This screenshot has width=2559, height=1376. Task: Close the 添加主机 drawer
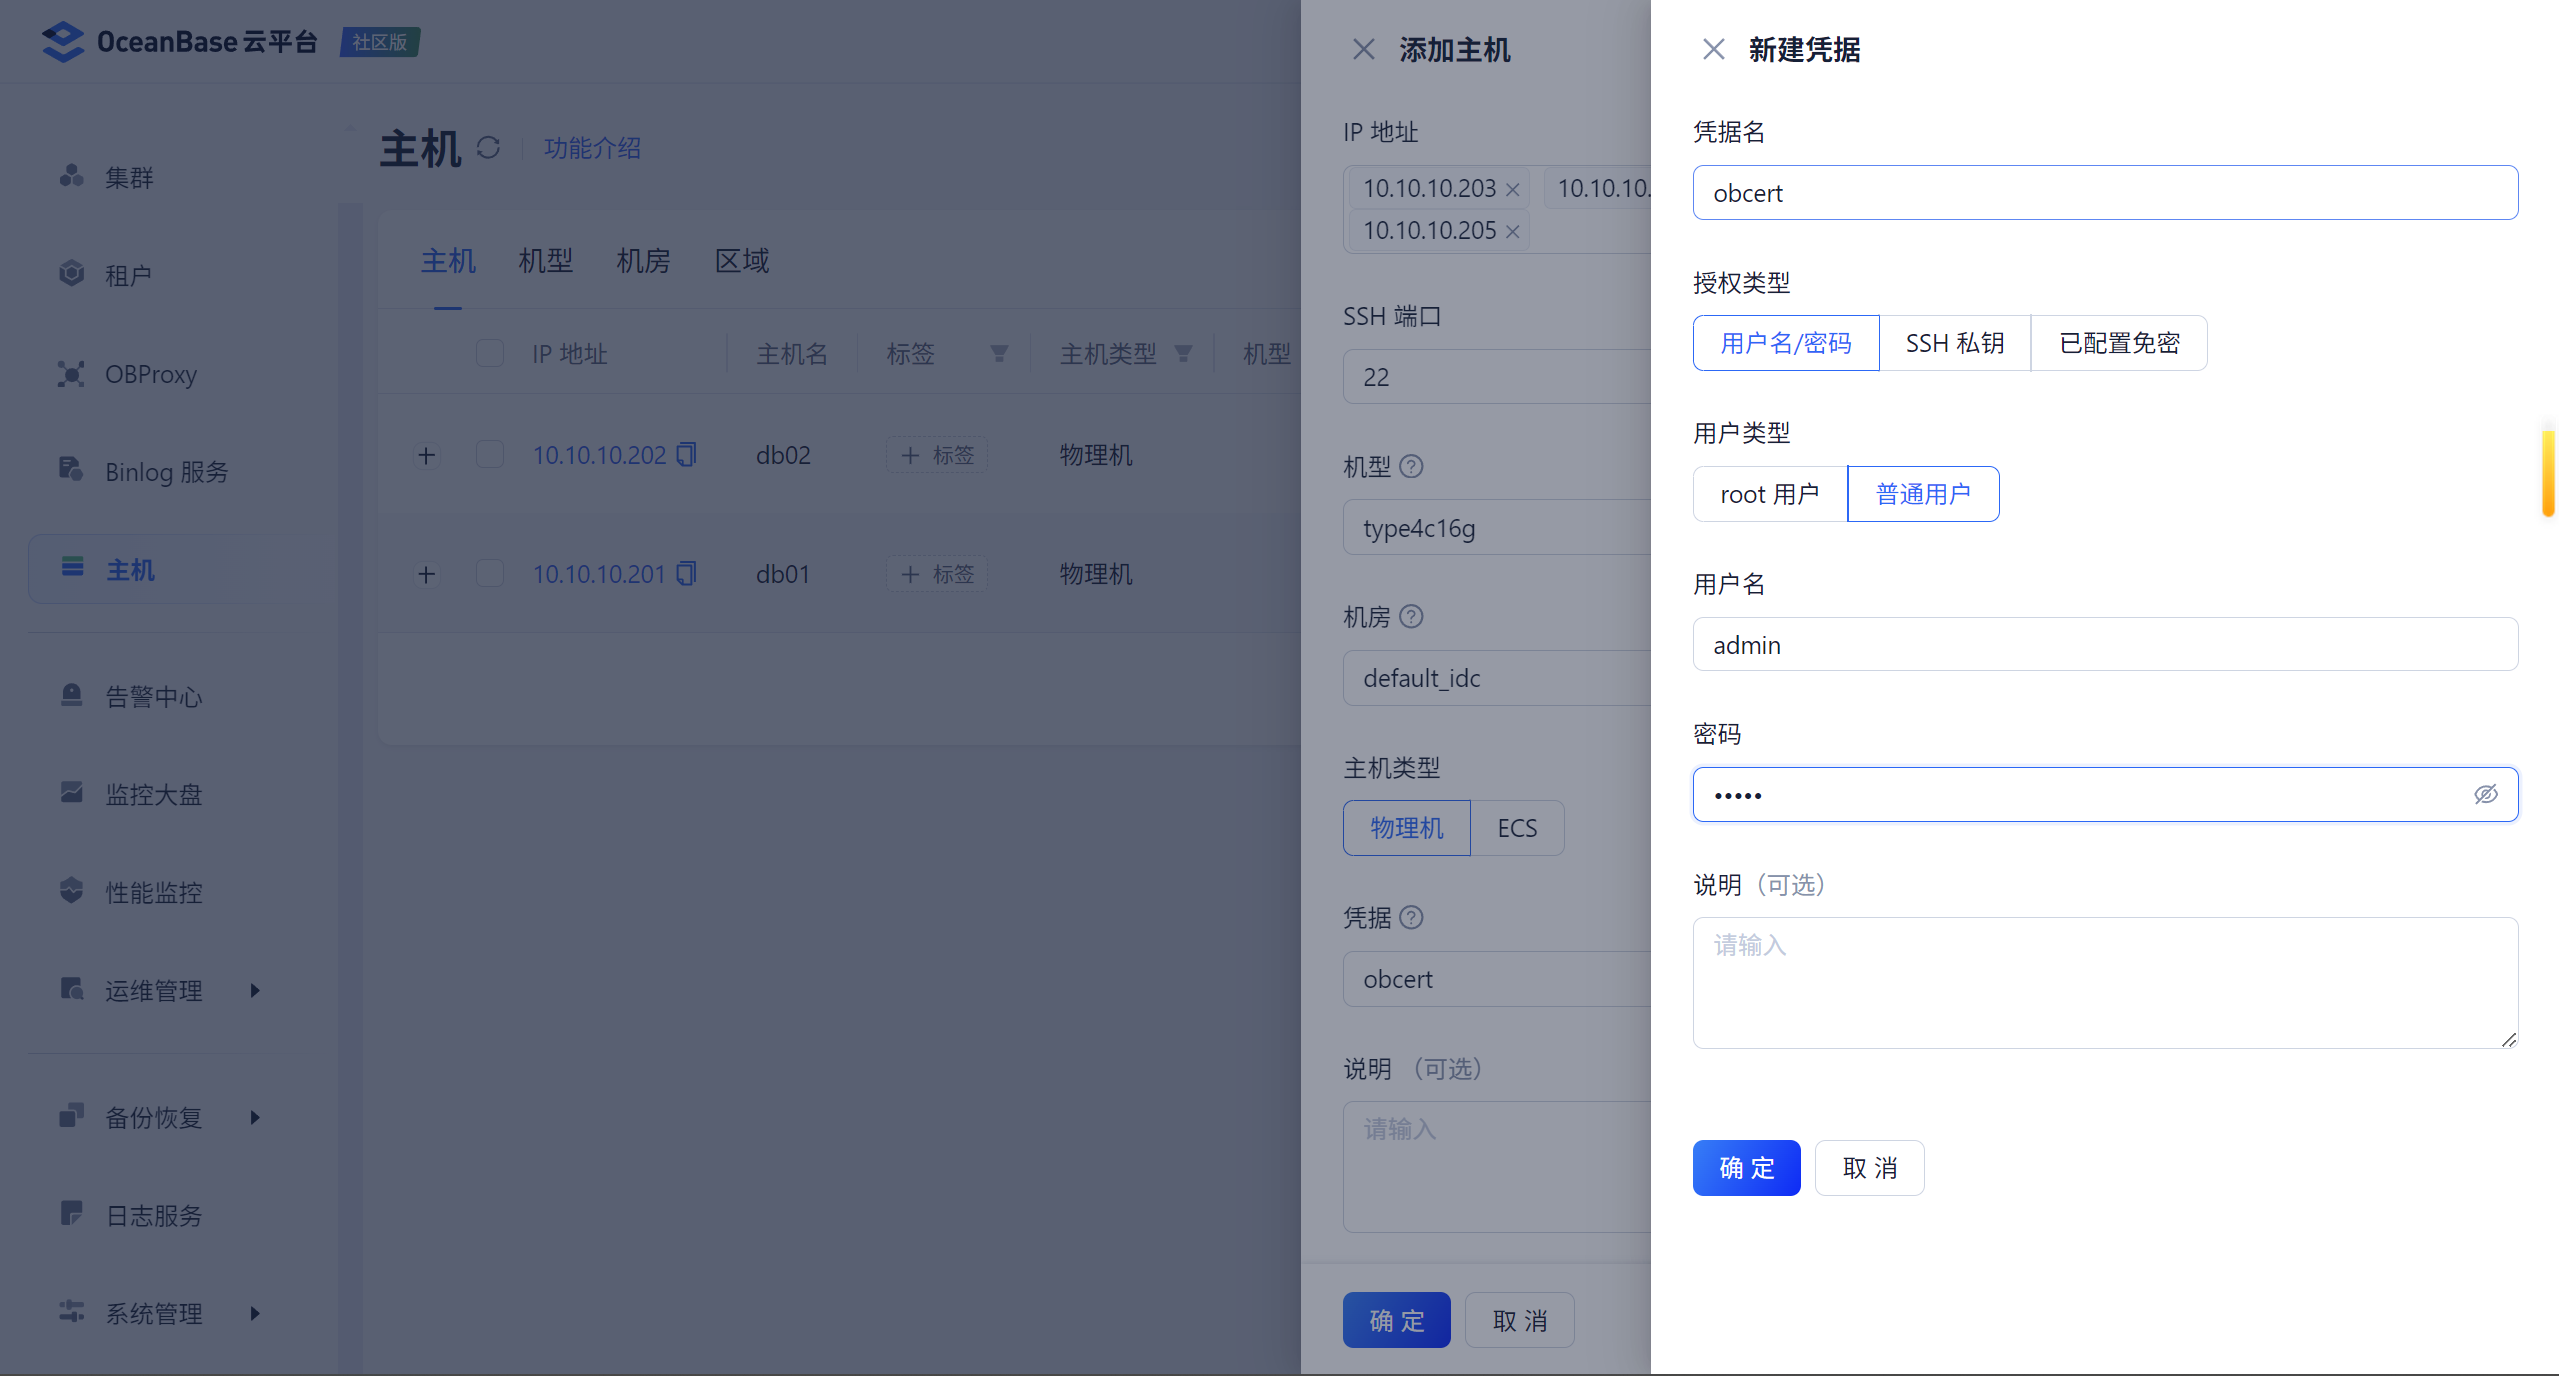[1363, 49]
